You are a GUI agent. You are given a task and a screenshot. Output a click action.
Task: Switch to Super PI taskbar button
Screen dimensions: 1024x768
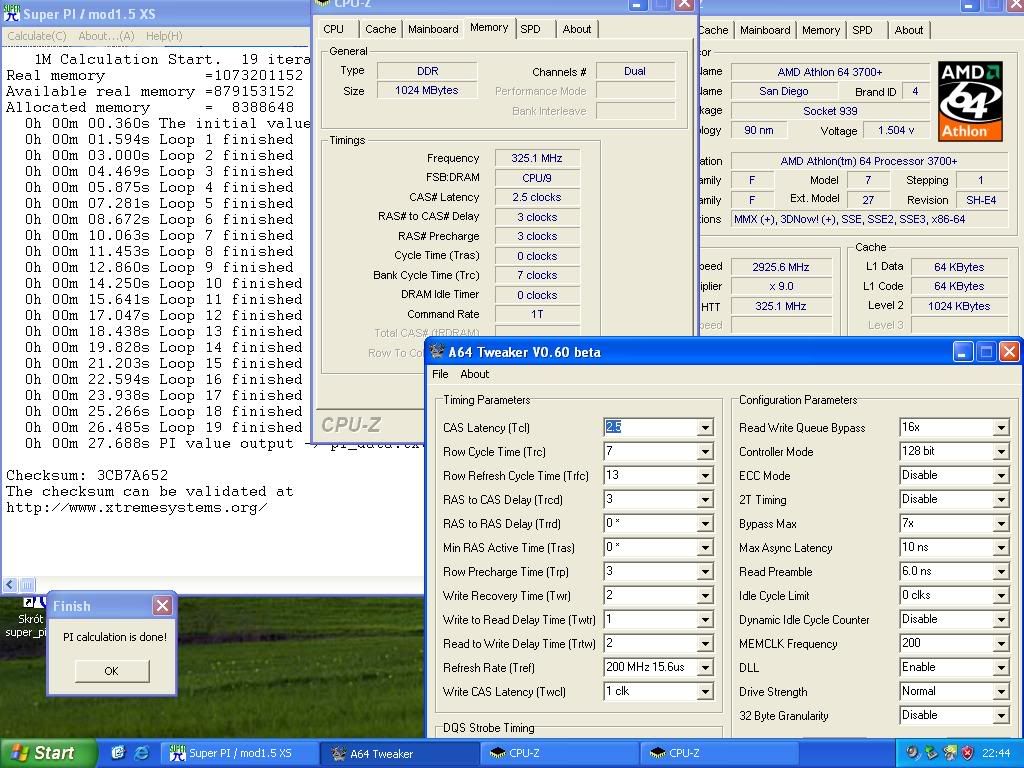pyautogui.click(x=238, y=753)
